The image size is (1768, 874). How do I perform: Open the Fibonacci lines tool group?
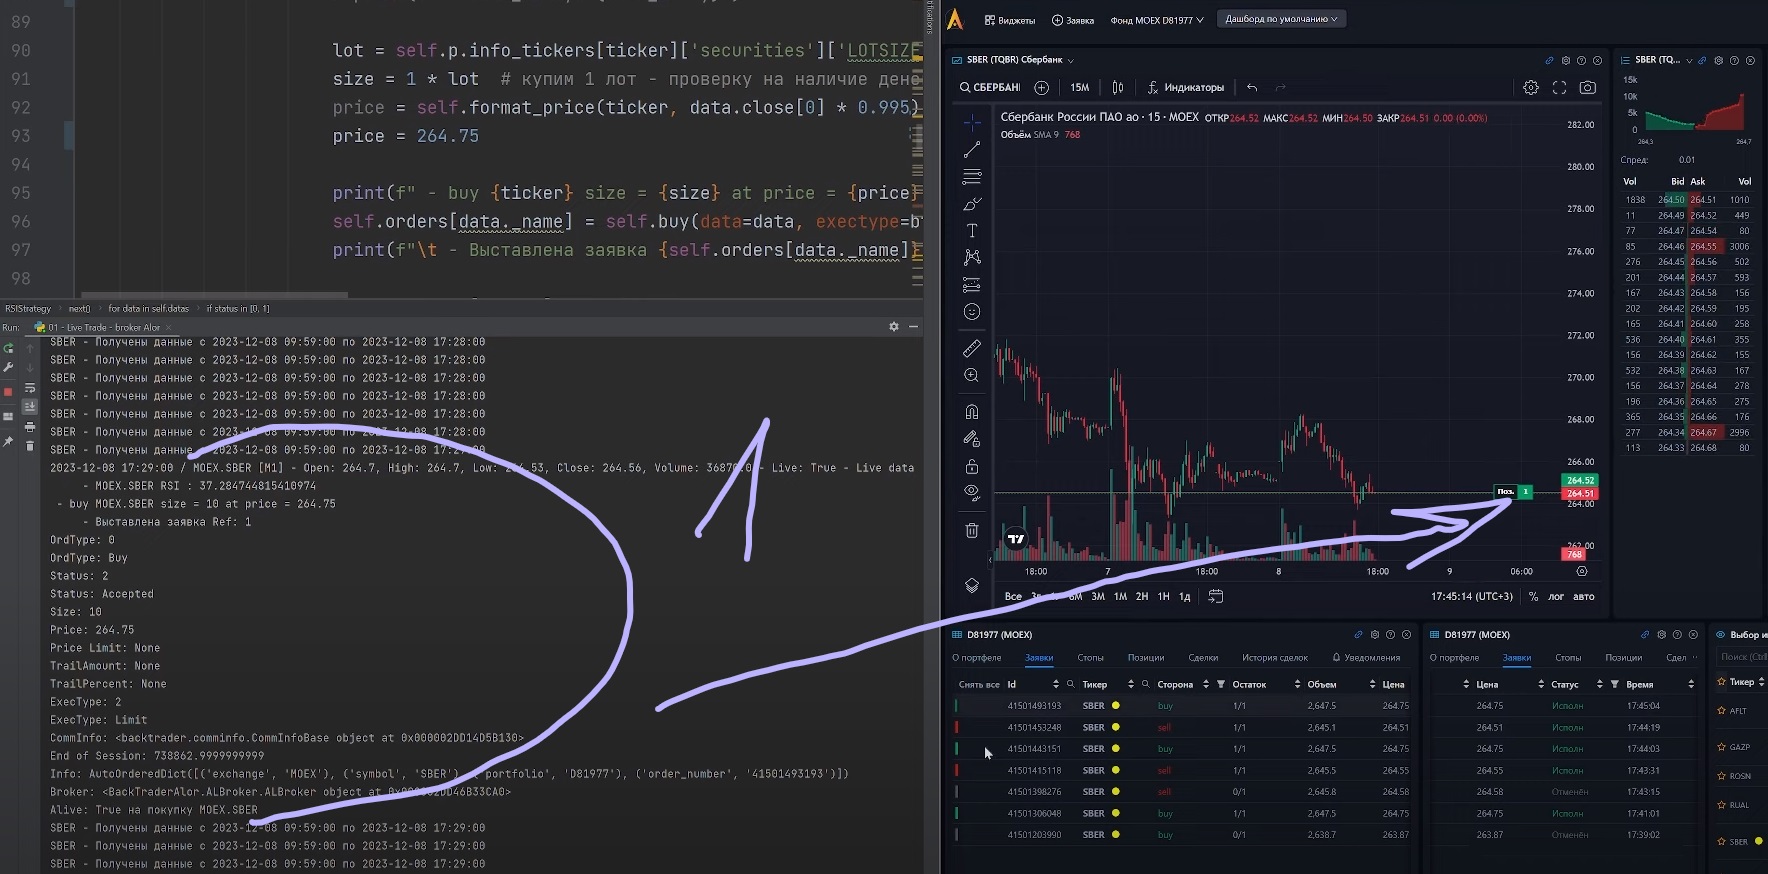click(x=971, y=176)
